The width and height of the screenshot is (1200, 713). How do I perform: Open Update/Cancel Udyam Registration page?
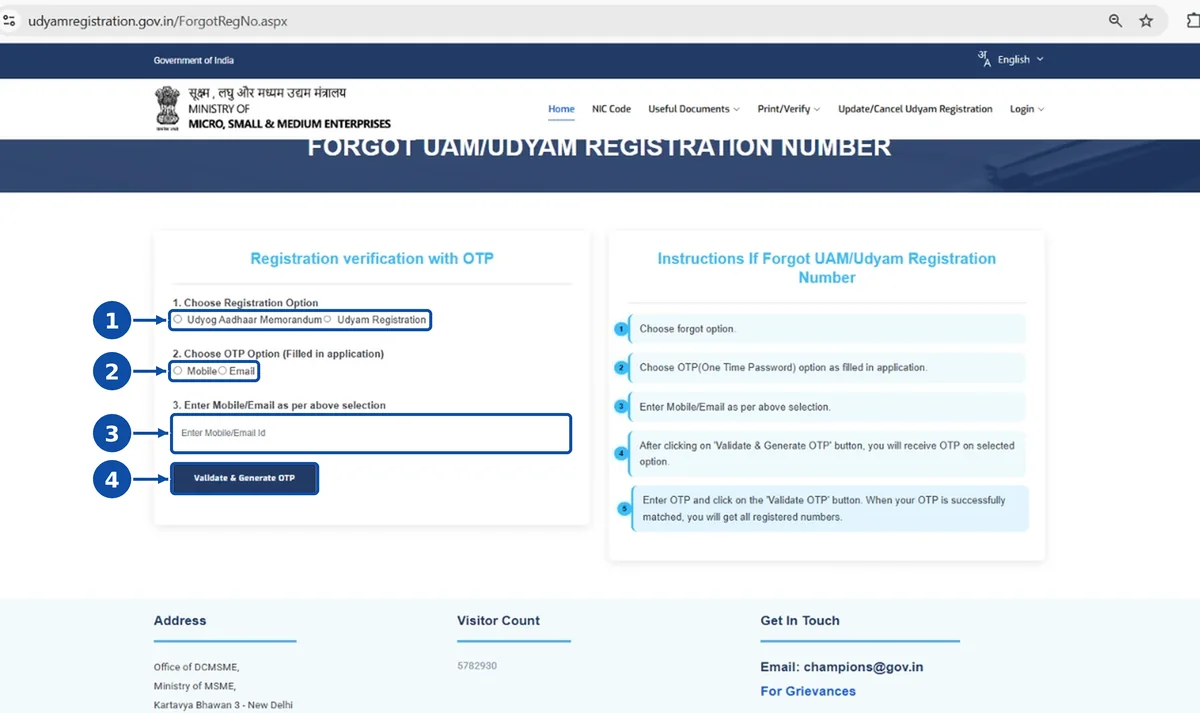915,109
